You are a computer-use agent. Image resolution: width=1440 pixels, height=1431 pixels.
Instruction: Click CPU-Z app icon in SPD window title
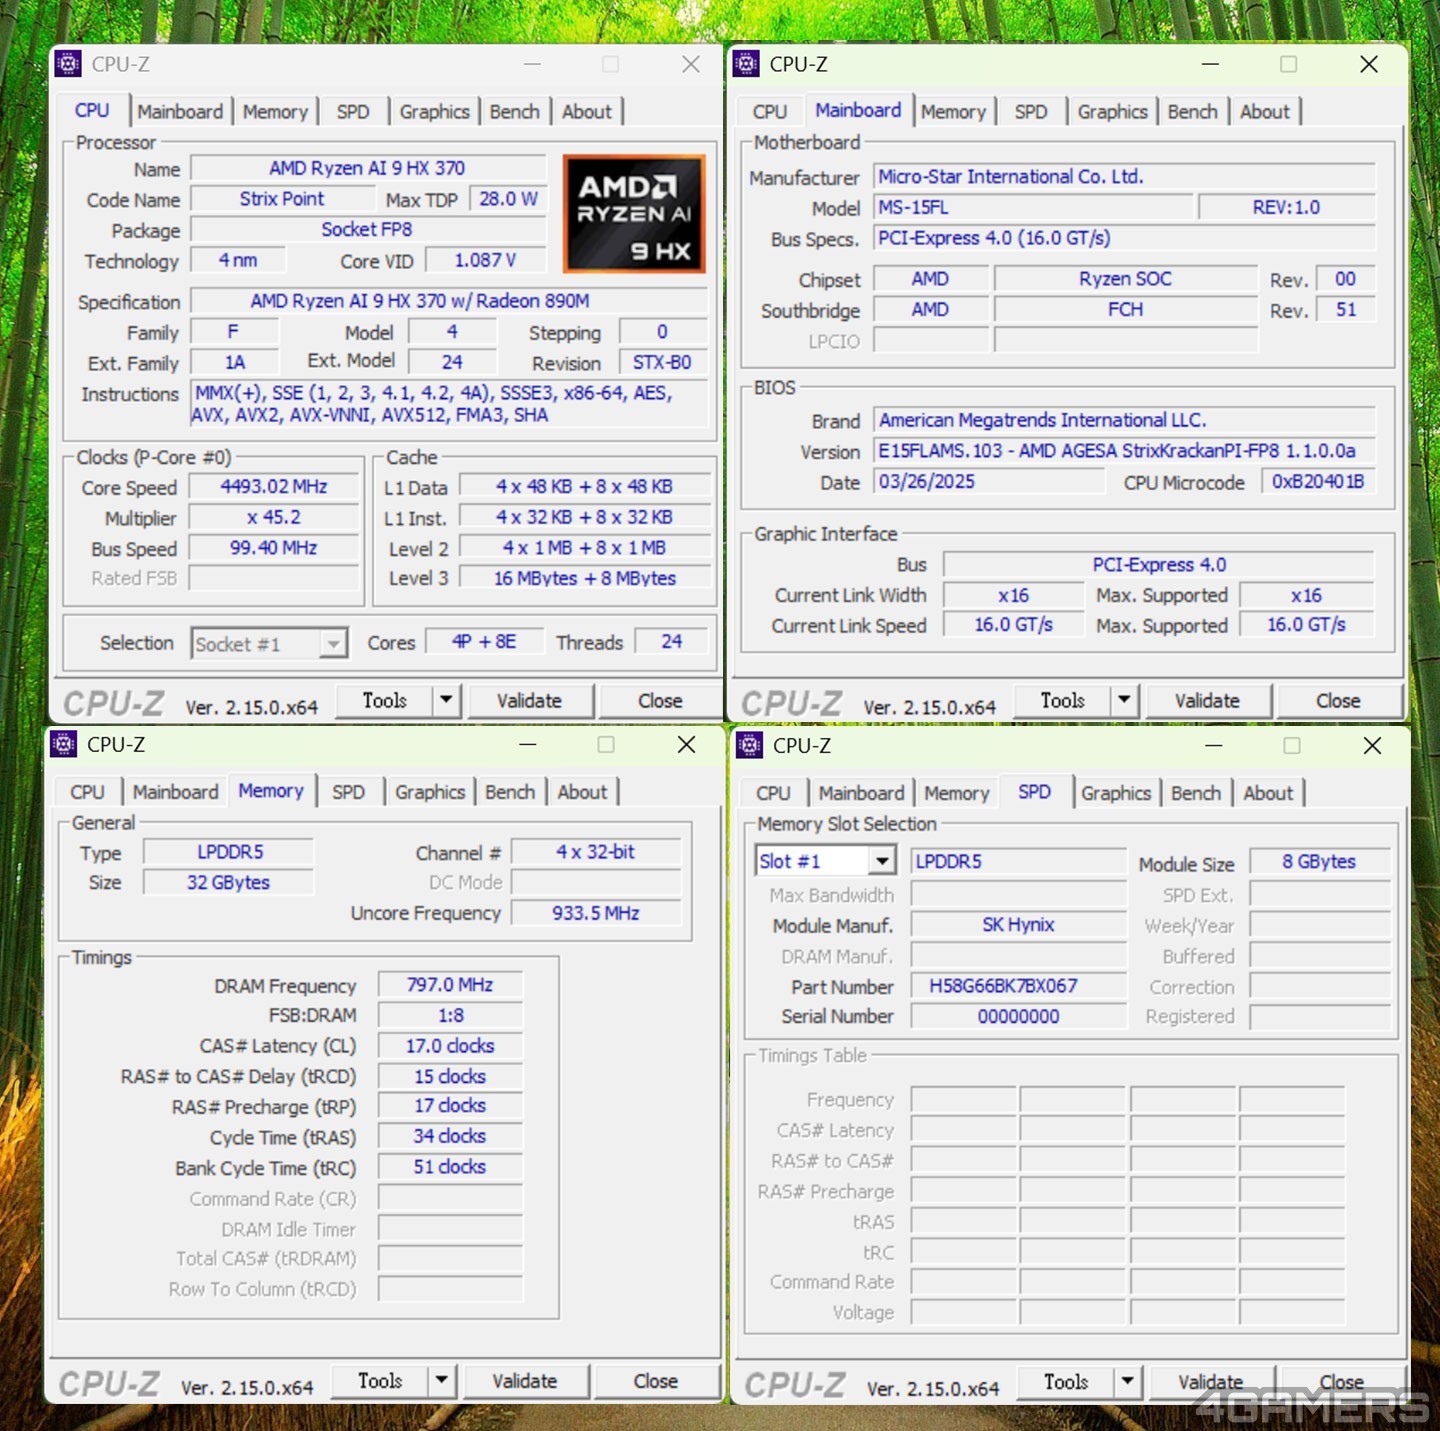pyautogui.click(x=749, y=745)
